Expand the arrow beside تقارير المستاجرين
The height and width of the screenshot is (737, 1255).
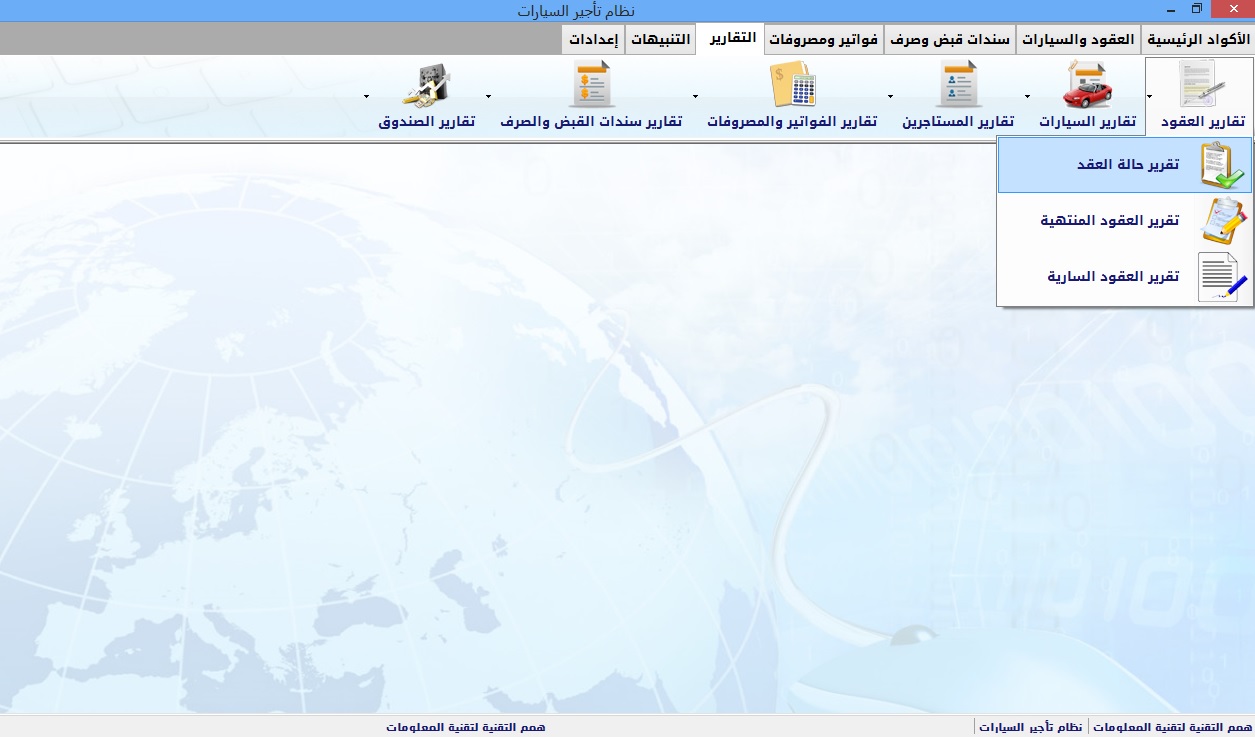(x=891, y=96)
